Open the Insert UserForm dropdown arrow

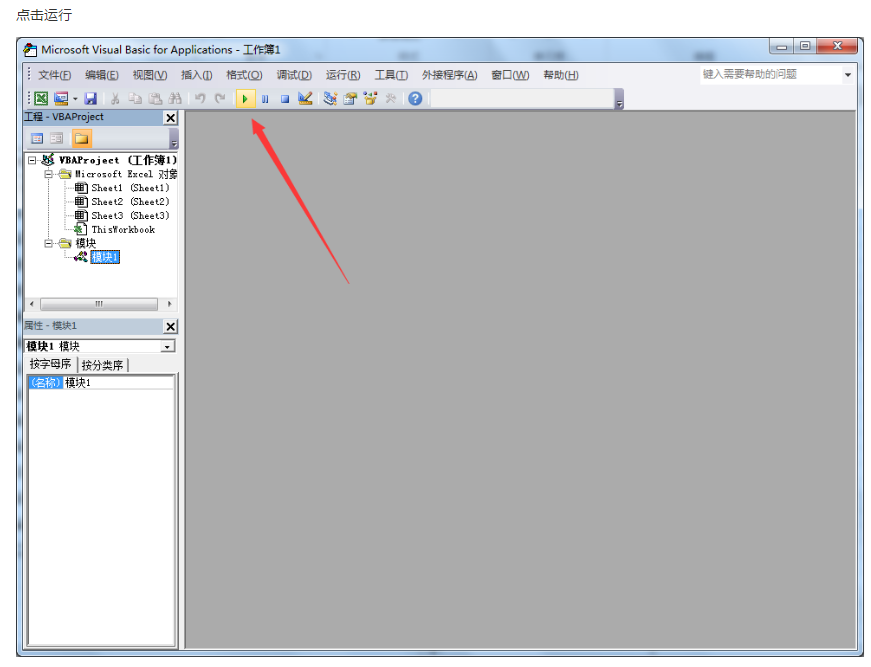click(75, 99)
